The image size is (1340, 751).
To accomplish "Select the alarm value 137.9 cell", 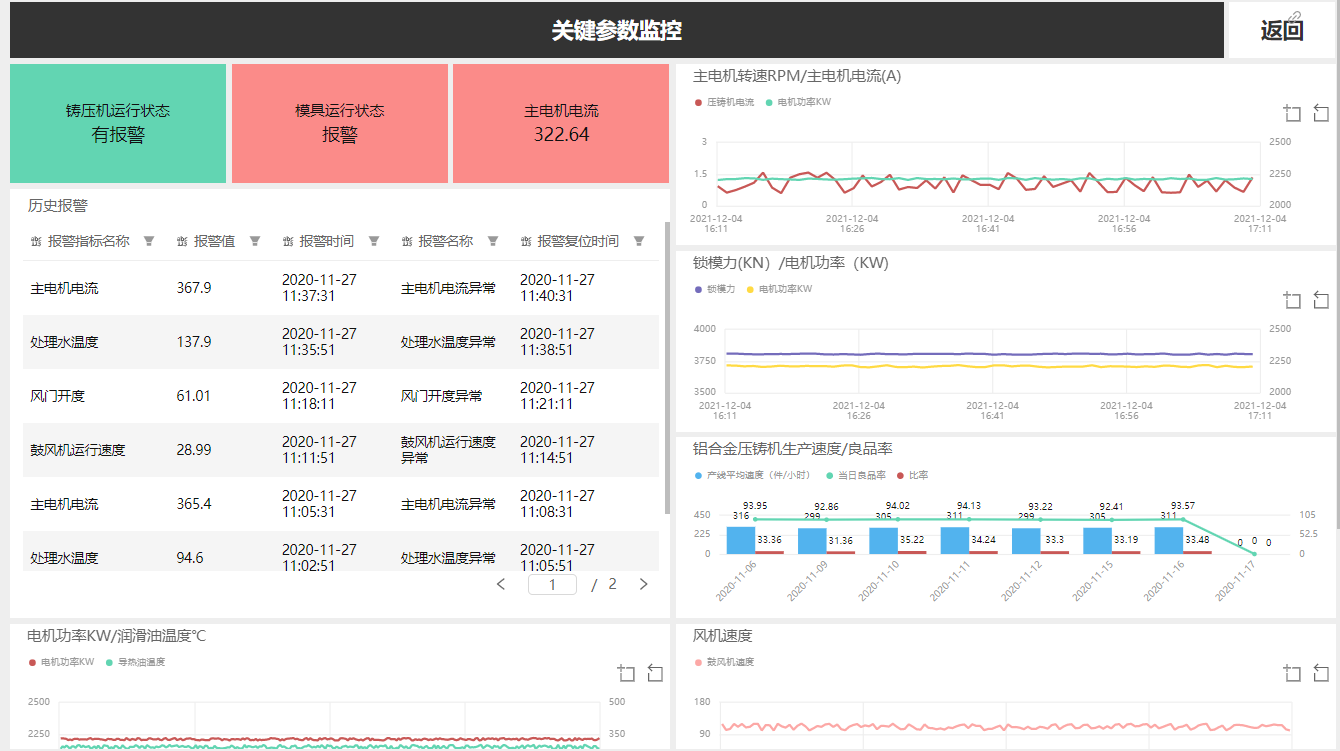I will (194, 342).
